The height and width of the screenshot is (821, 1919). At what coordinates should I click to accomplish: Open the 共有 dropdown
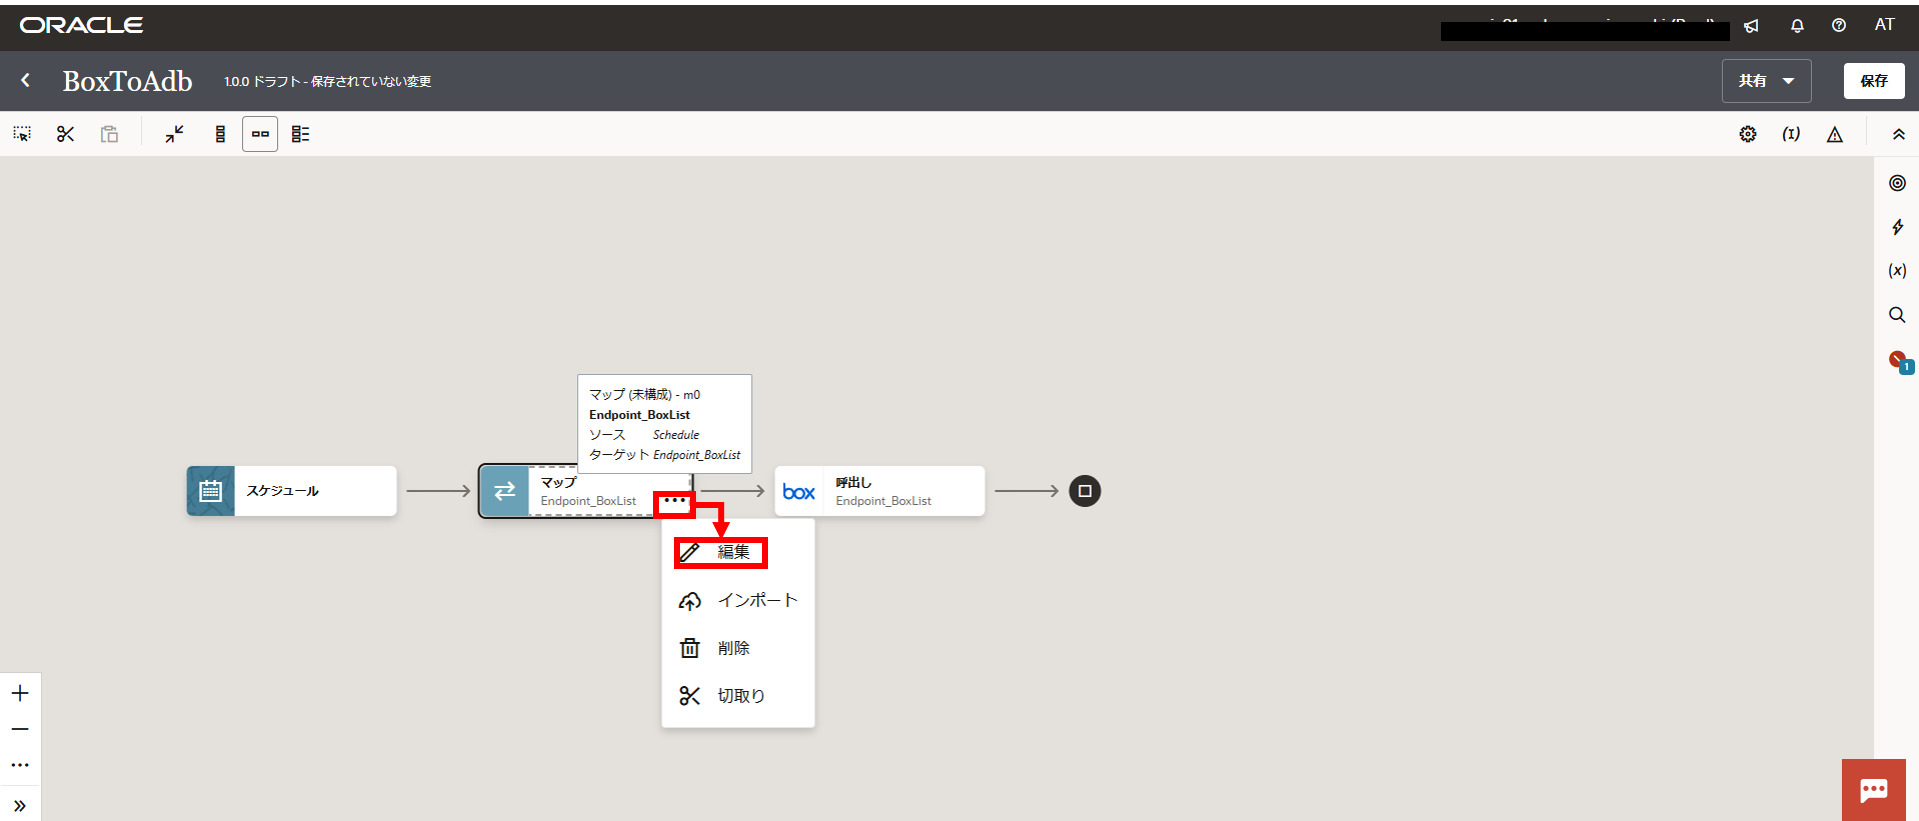1766,81
